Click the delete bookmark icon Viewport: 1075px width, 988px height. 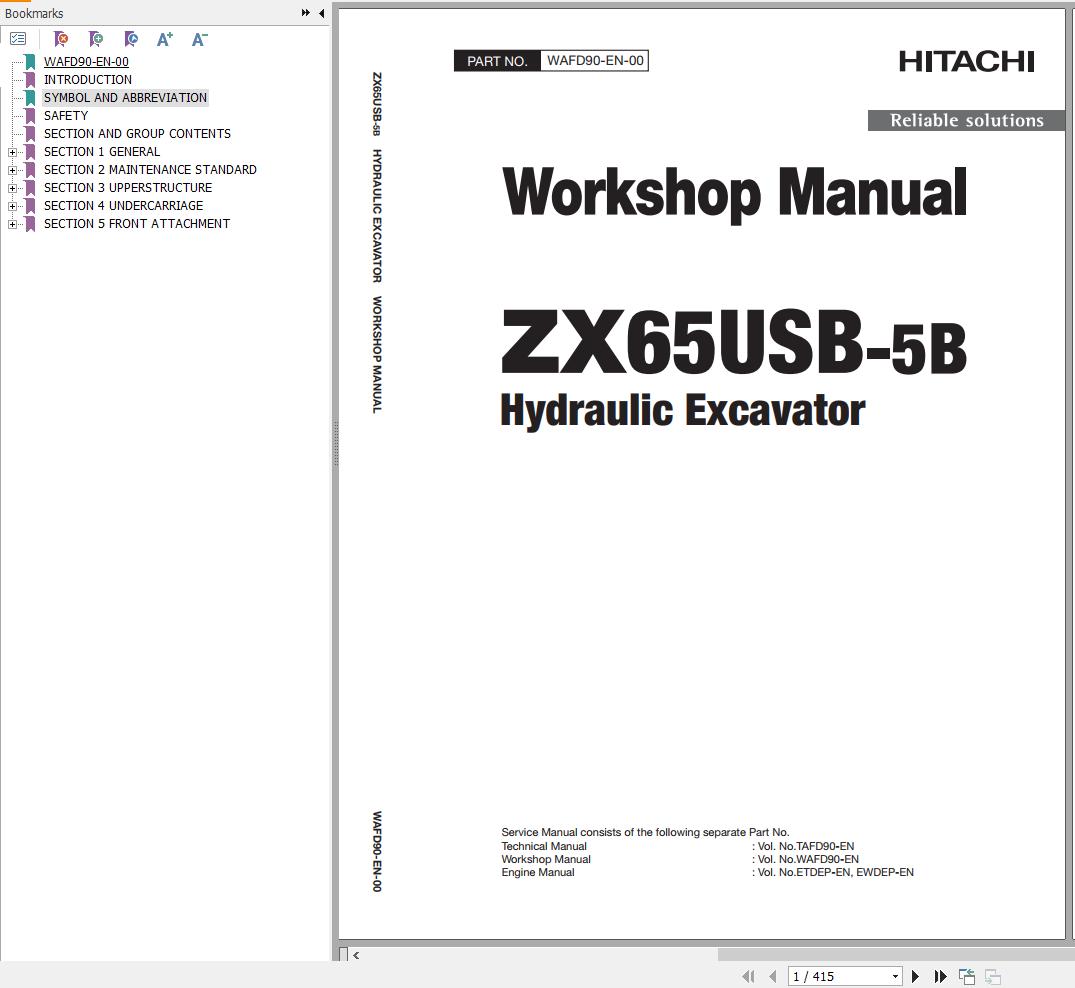tap(61, 39)
